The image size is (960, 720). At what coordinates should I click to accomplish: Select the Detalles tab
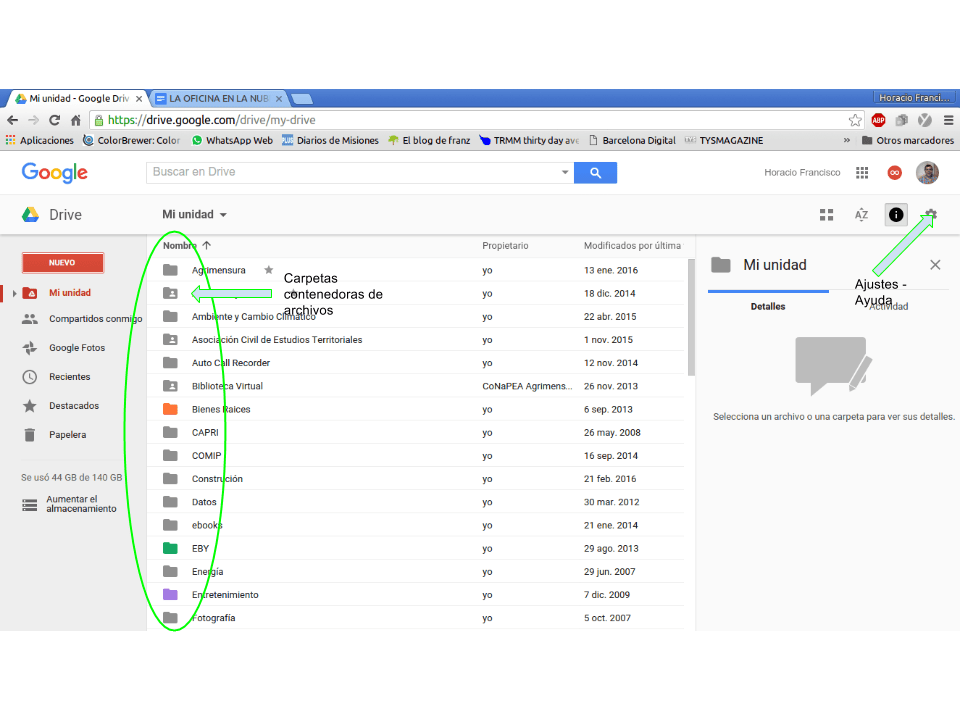[x=768, y=306]
